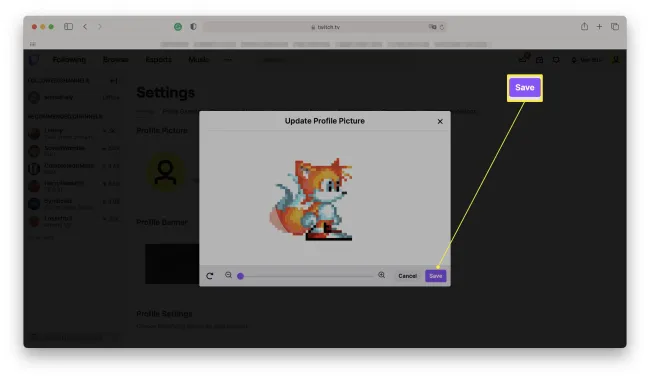Open the Safari share icon
This screenshot has width=650, height=379.
click(584, 27)
